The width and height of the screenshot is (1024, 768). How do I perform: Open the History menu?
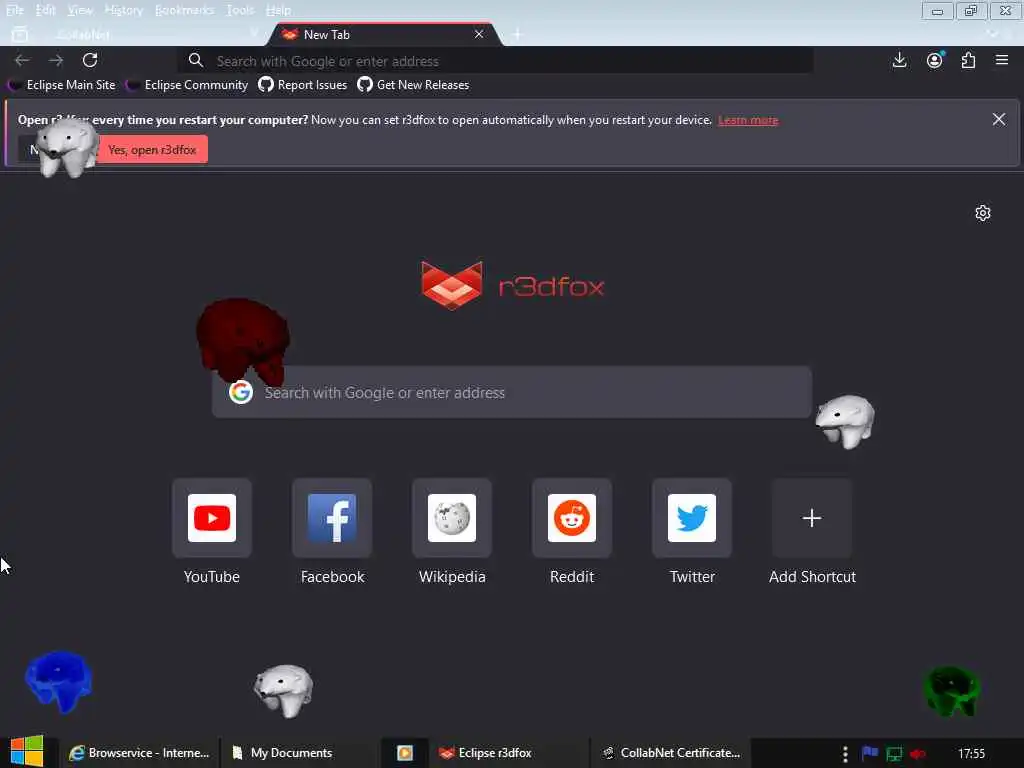click(123, 10)
